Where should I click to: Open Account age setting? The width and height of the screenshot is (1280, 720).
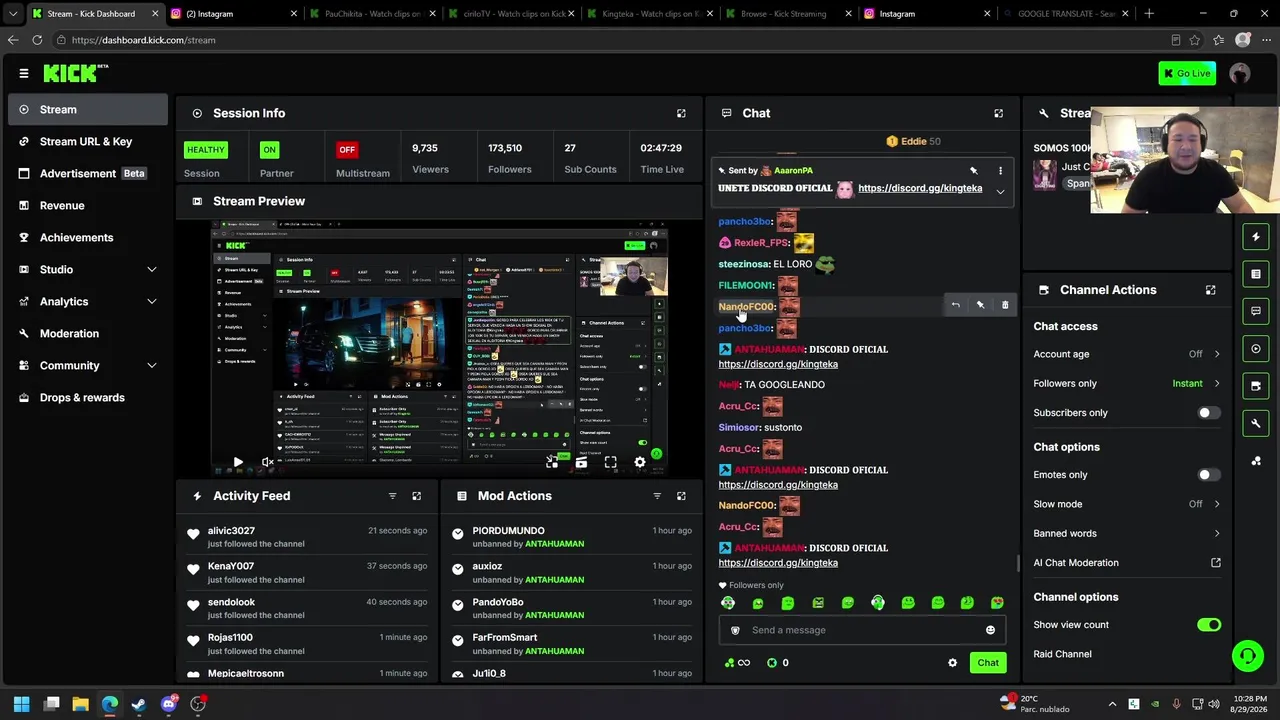(1127, 354)
